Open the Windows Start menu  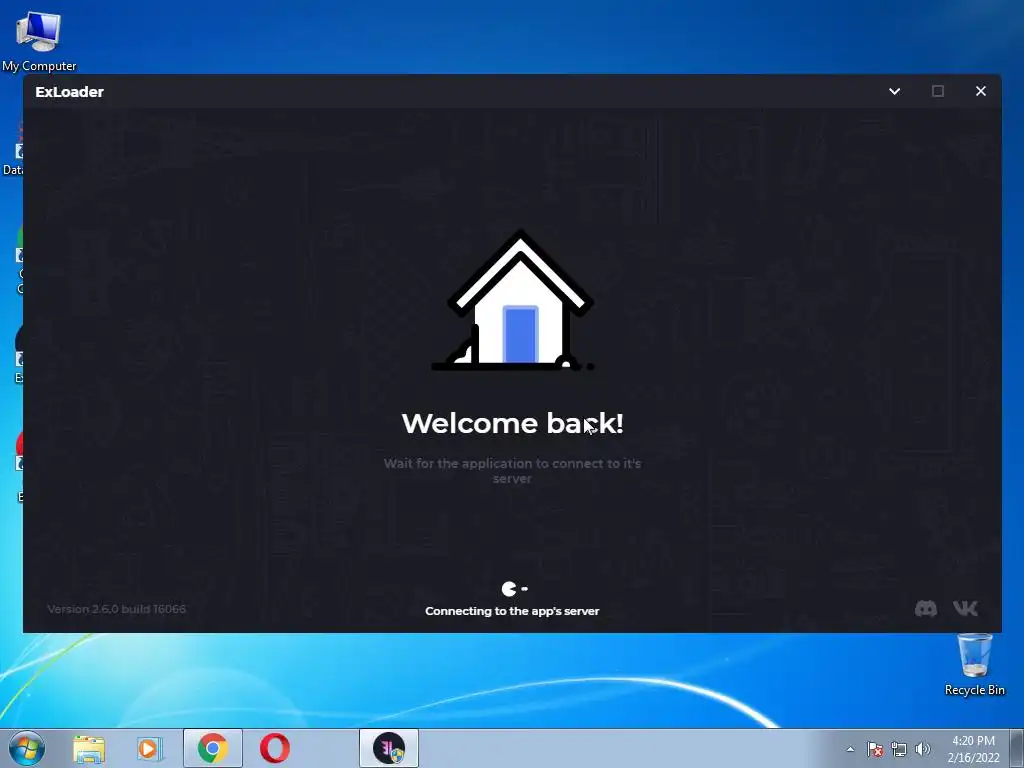point(27,748)
